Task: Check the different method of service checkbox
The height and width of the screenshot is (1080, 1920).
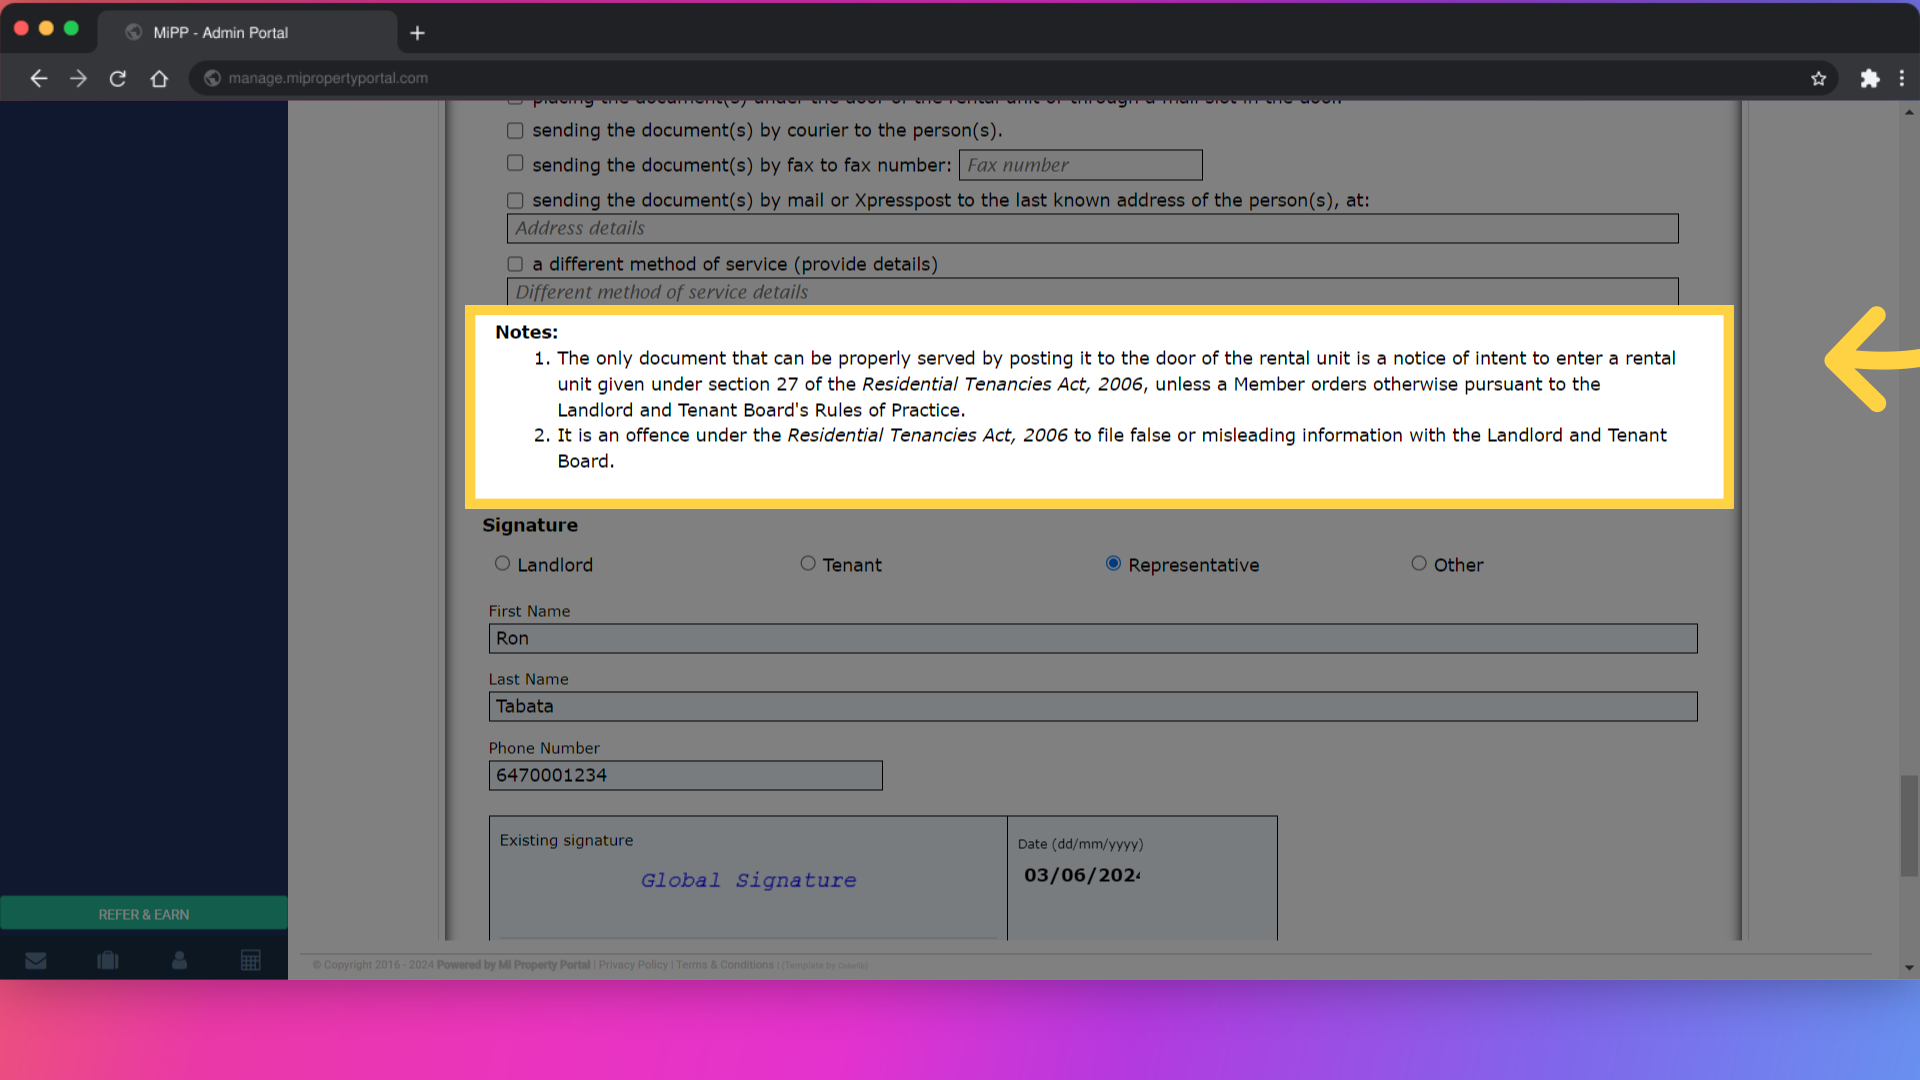Action: [x=515, y=264]
